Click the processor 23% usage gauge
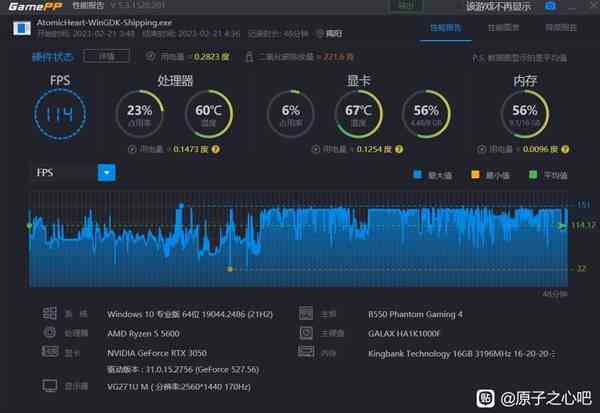The height and width of the screenshot is (413, 600). [x=140, y=114]
